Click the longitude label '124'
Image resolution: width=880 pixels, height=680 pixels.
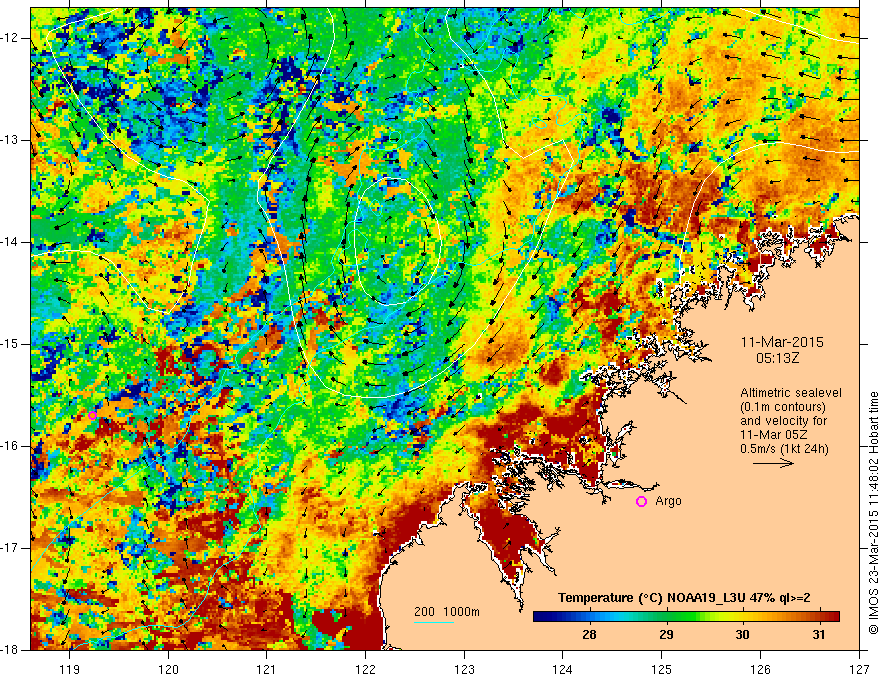click(563, 669)
